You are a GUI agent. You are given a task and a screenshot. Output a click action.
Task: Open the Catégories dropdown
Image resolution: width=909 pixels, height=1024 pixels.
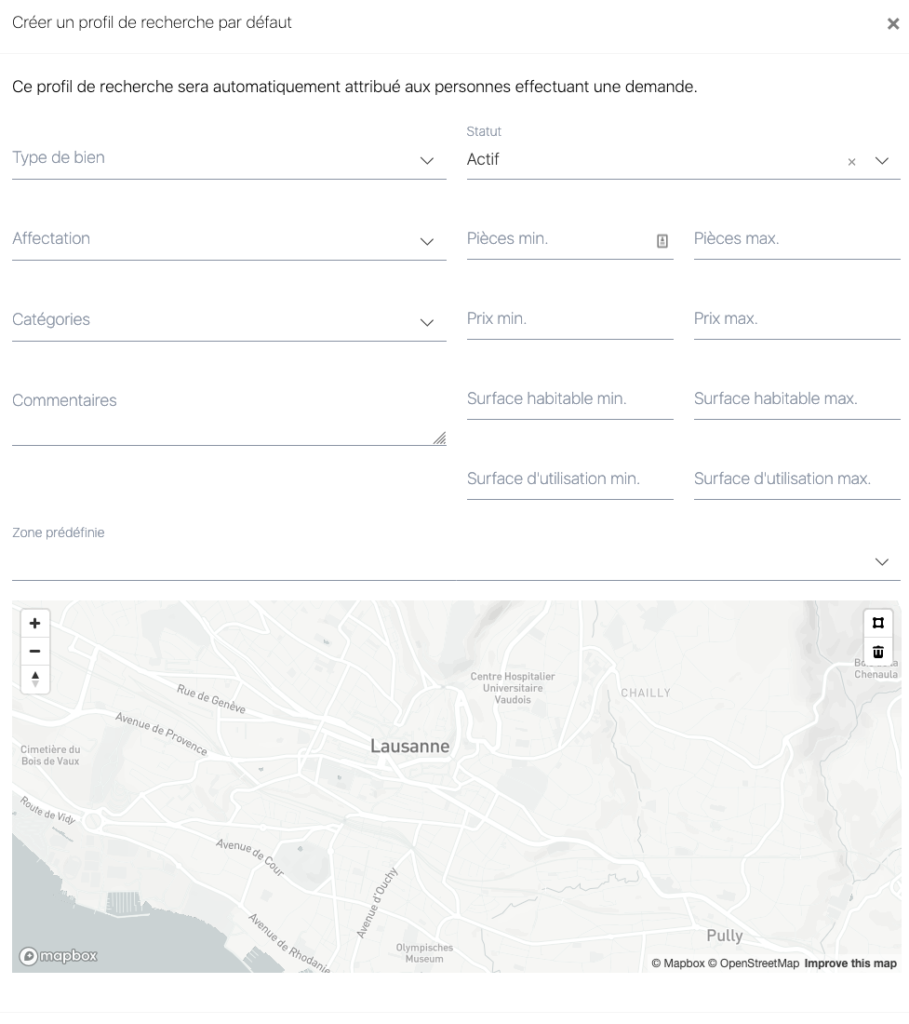coord(428,321)
